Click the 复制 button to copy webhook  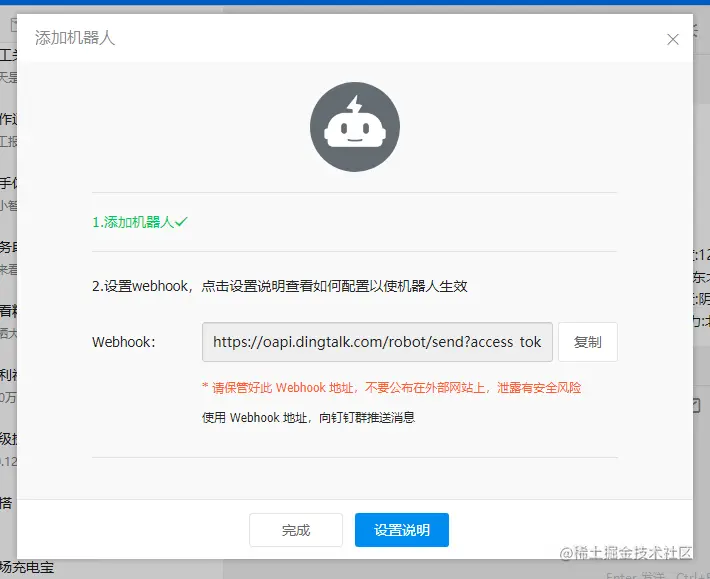587,342
